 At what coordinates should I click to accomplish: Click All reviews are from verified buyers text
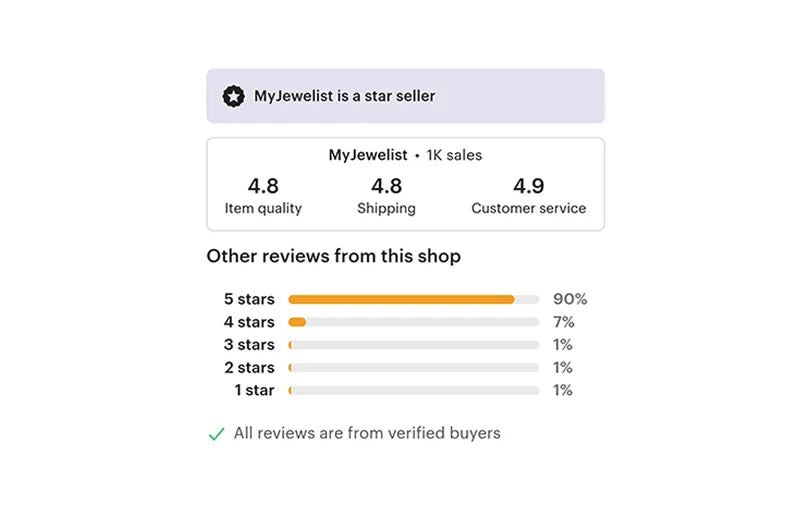coord(366,433)
